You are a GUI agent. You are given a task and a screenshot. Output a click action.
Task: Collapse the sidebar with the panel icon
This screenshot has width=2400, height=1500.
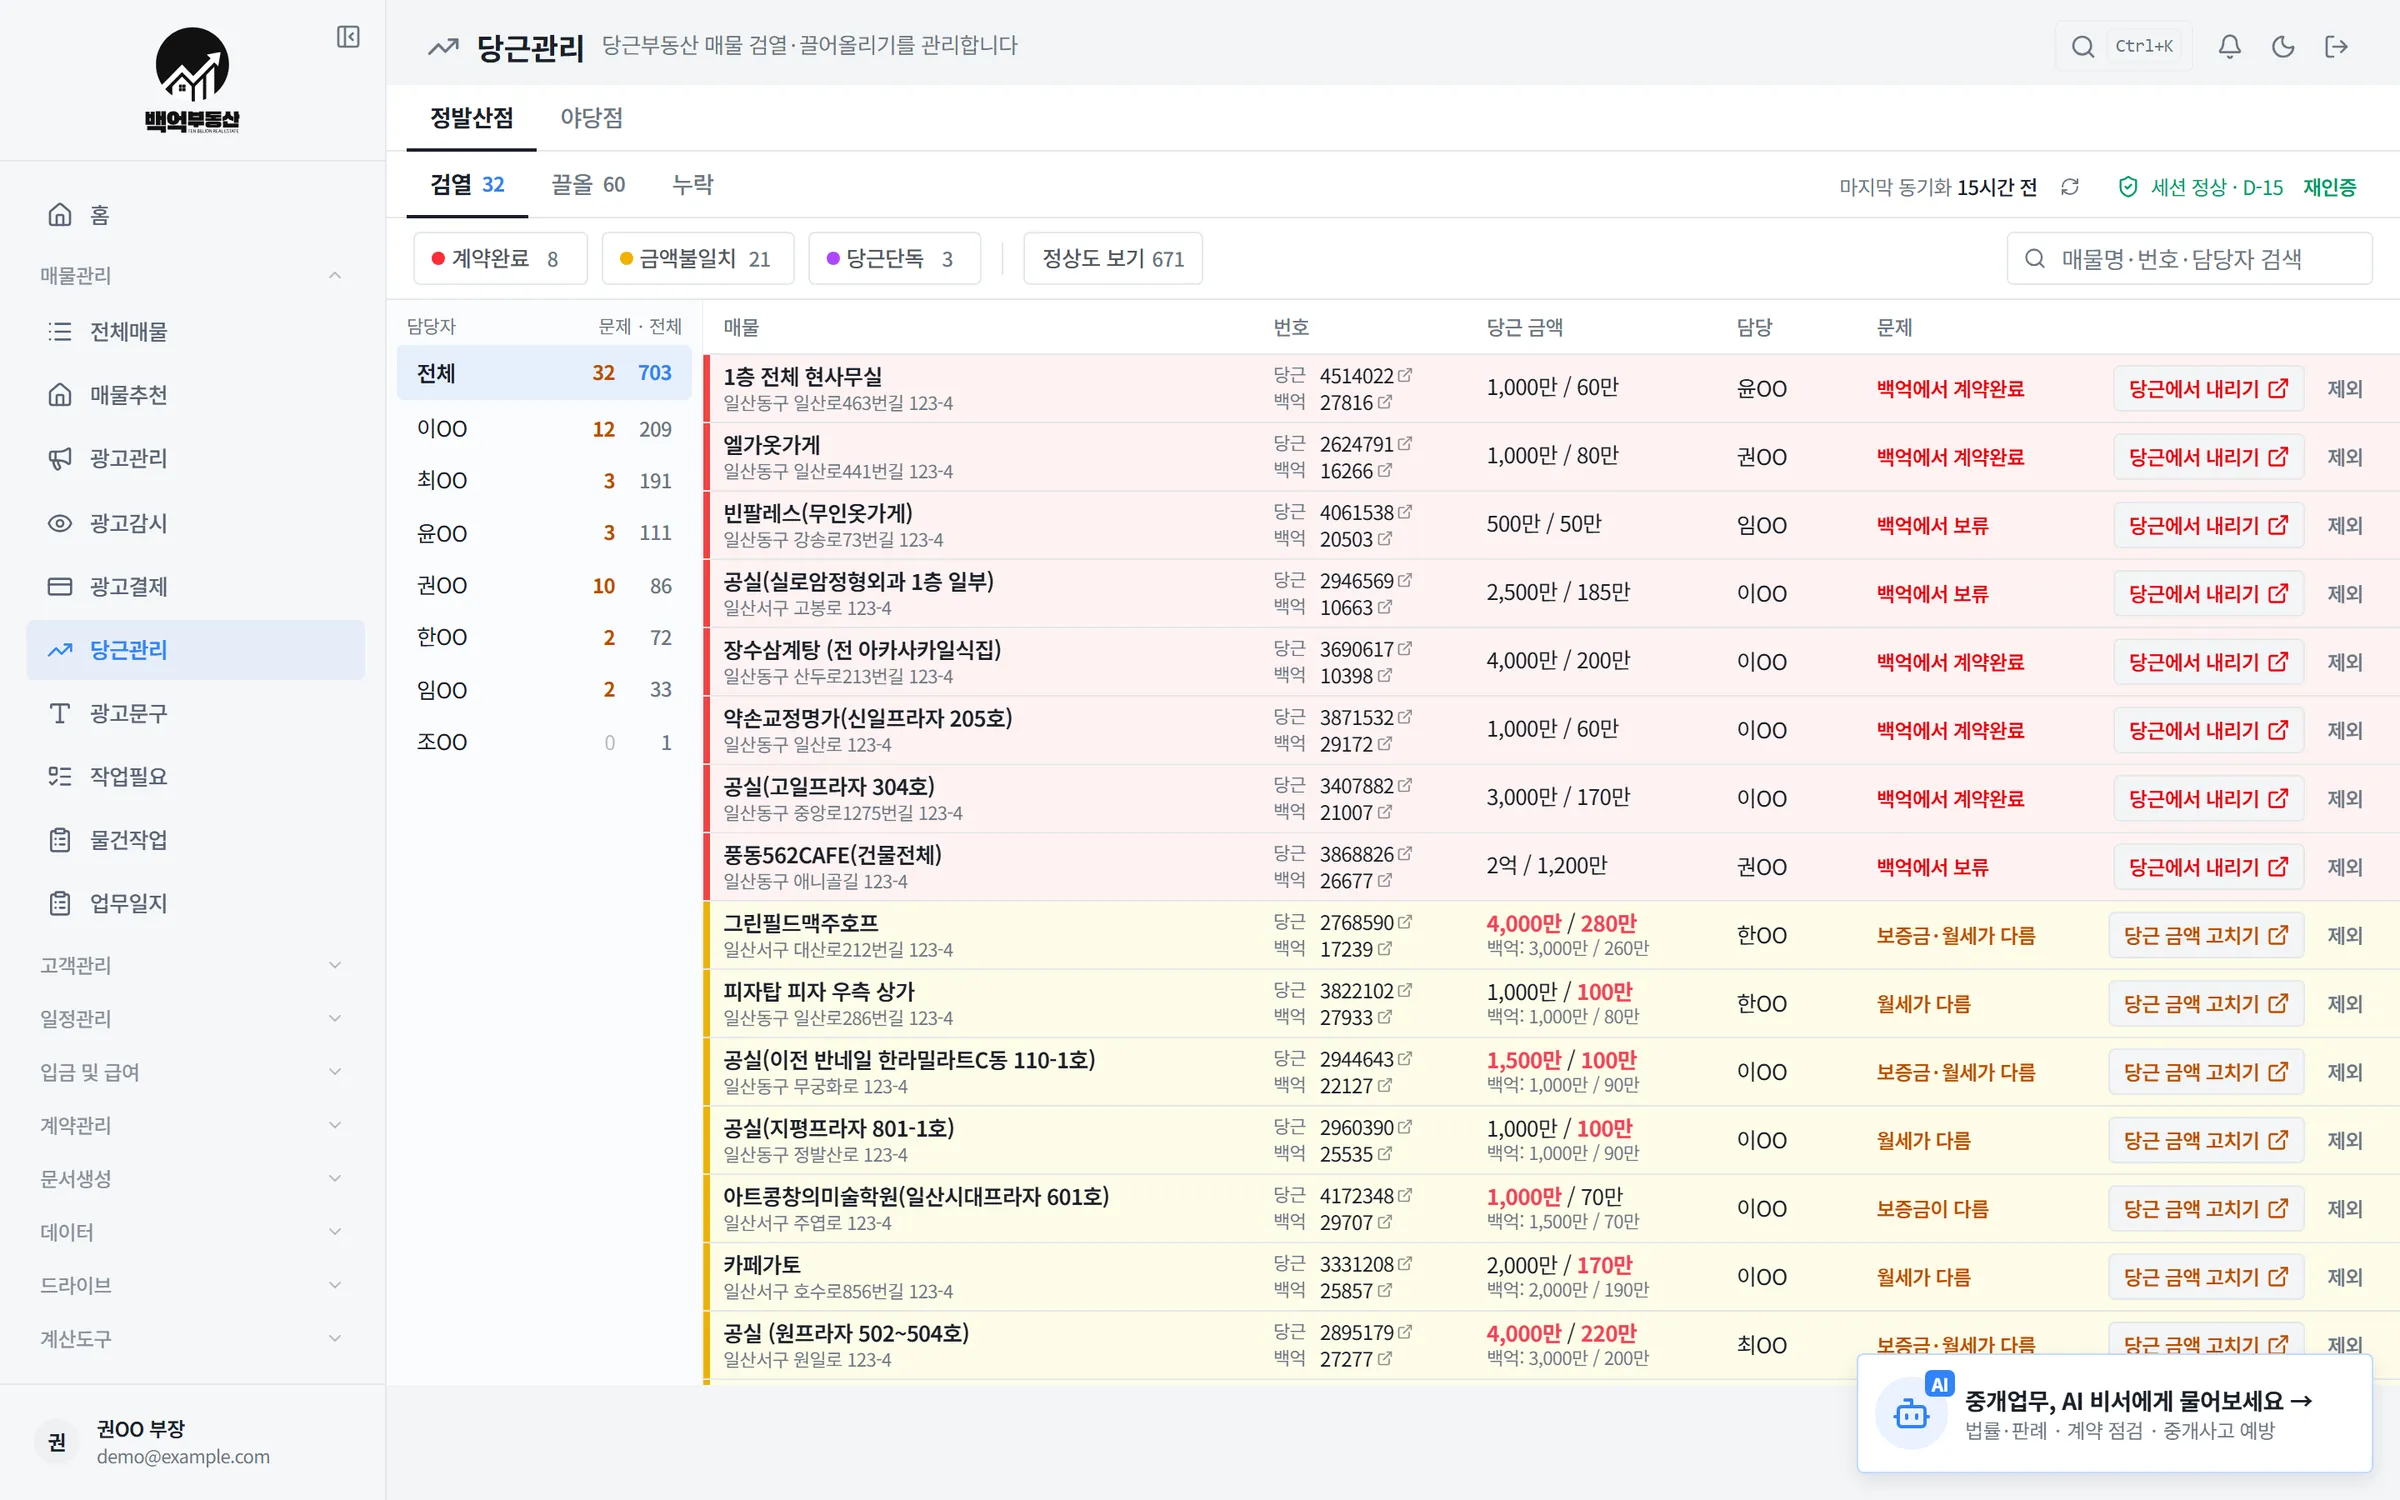tap(348, 38)
